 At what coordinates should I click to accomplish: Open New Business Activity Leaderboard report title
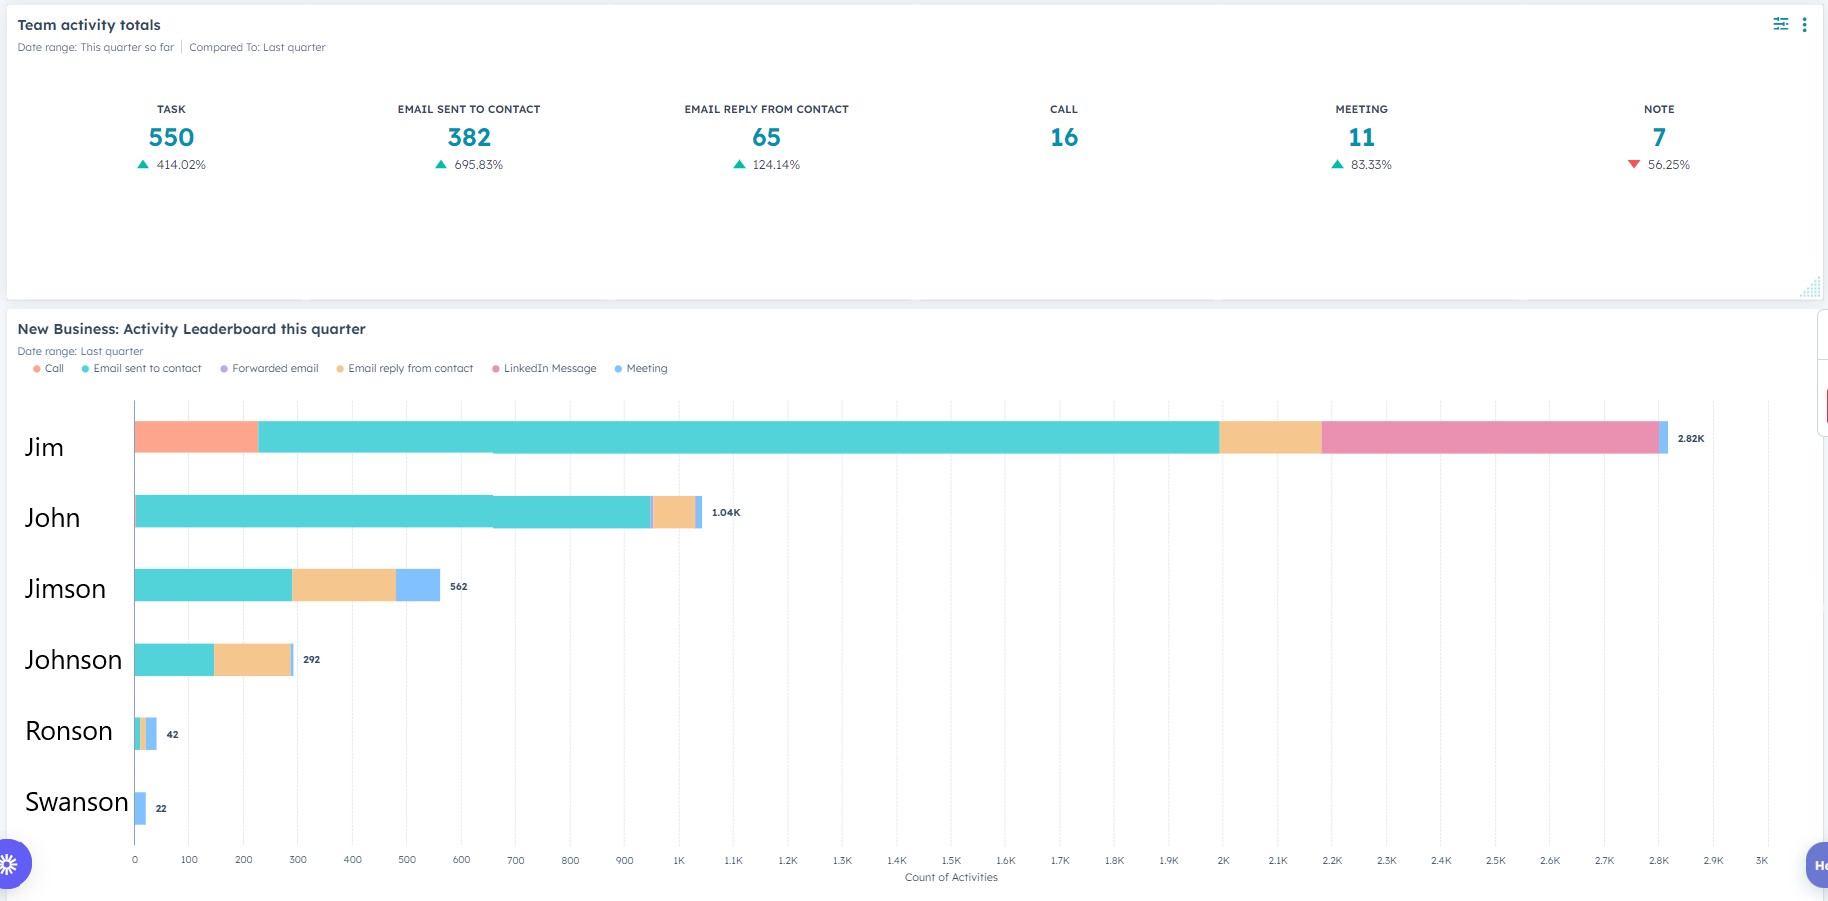(192, 329)
